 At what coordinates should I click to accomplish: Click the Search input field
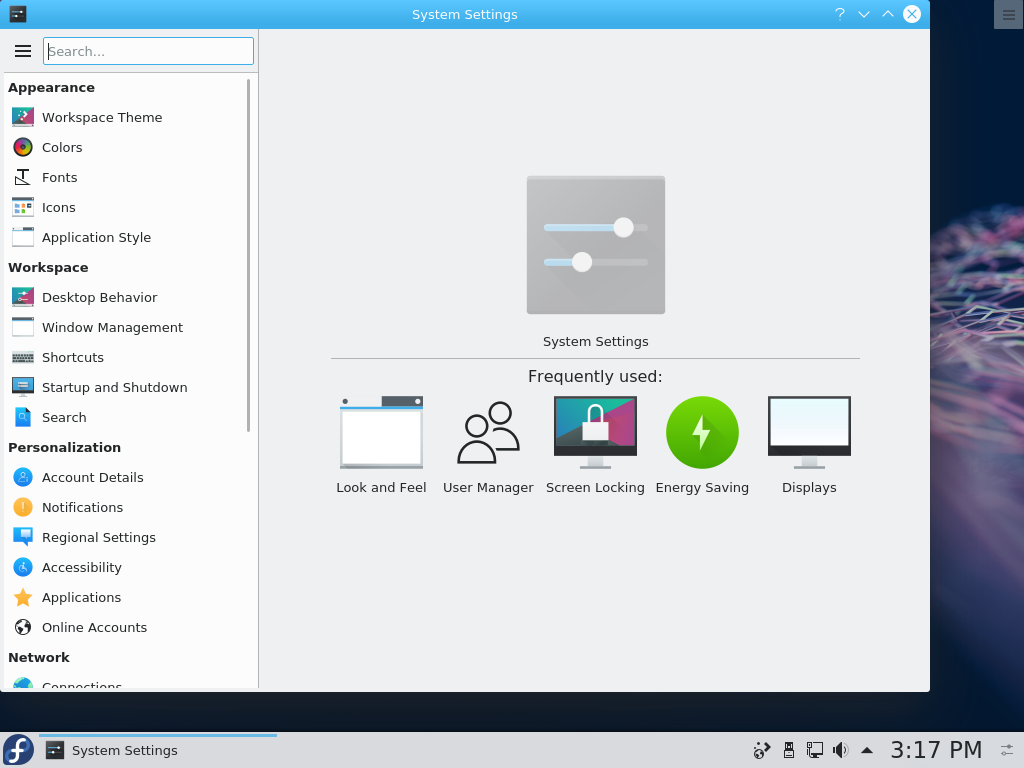tap(148, 51)
